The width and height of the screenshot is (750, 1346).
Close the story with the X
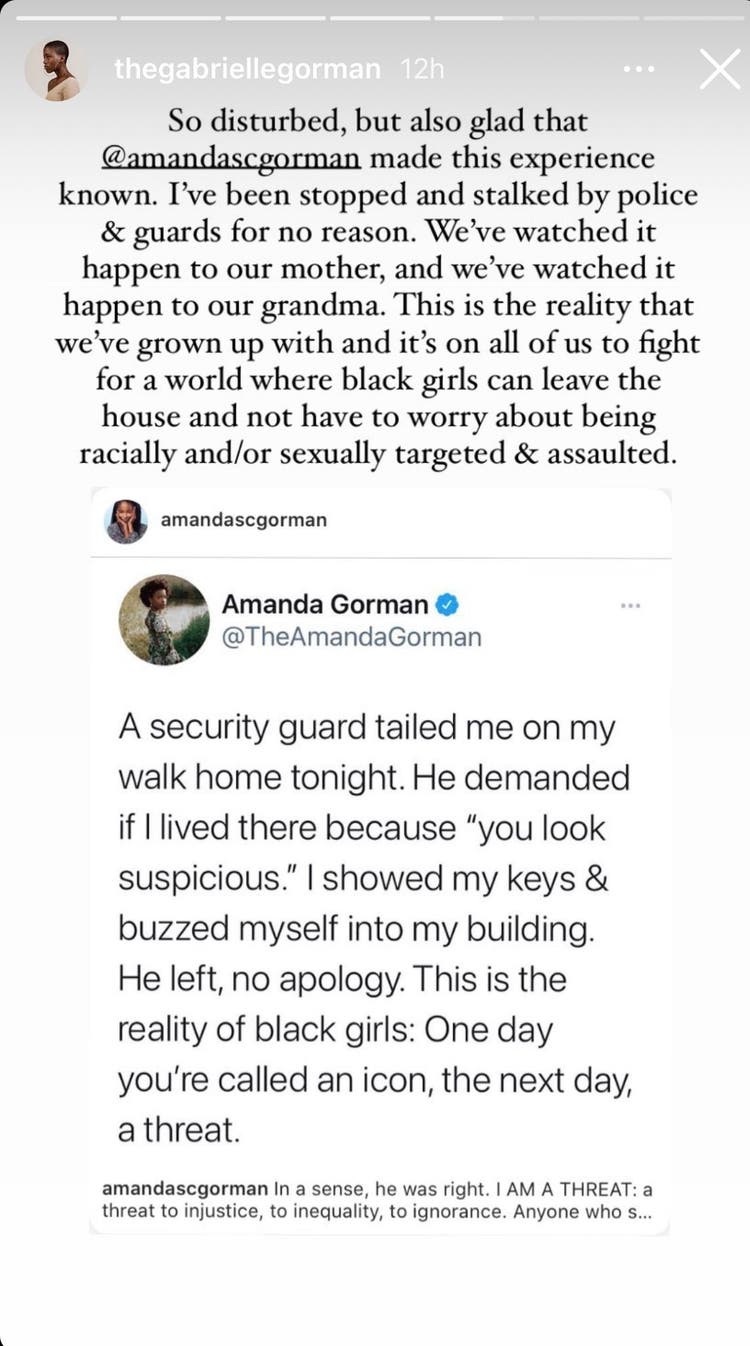(720, 69)
